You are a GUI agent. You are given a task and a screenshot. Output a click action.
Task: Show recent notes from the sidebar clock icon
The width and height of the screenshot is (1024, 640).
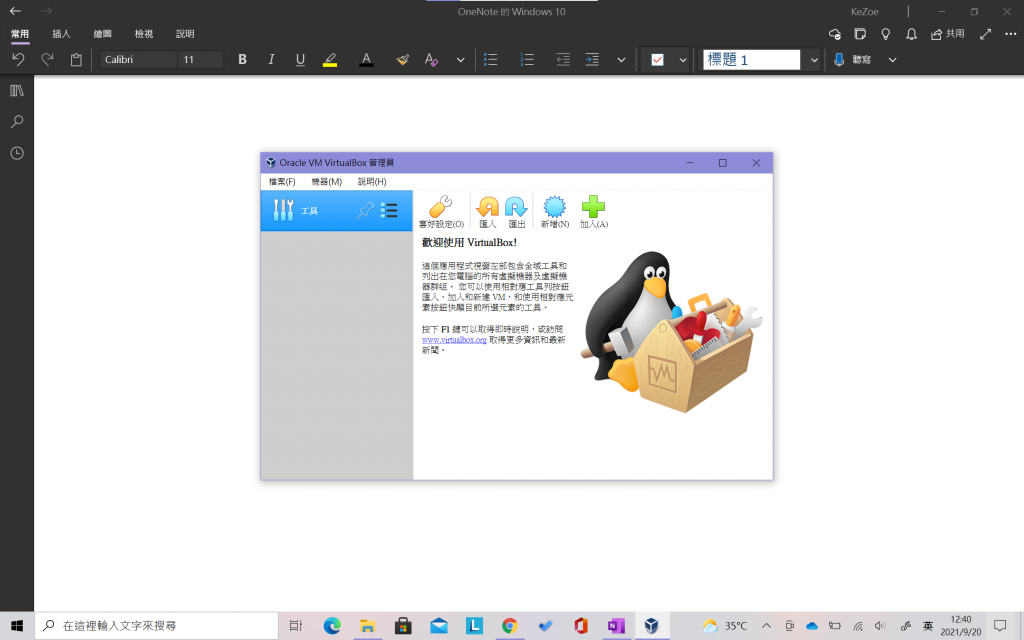[17, 153]
